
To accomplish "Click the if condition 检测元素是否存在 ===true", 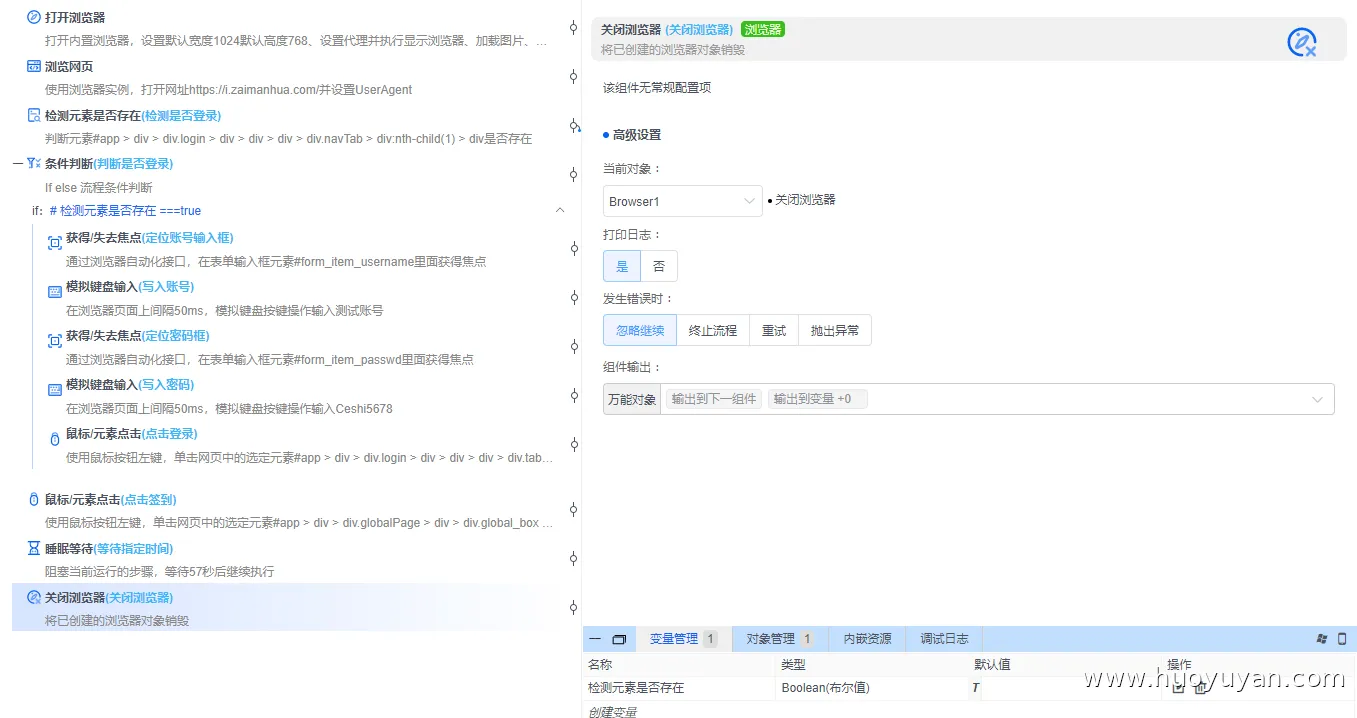I will (x=125, y=211).
